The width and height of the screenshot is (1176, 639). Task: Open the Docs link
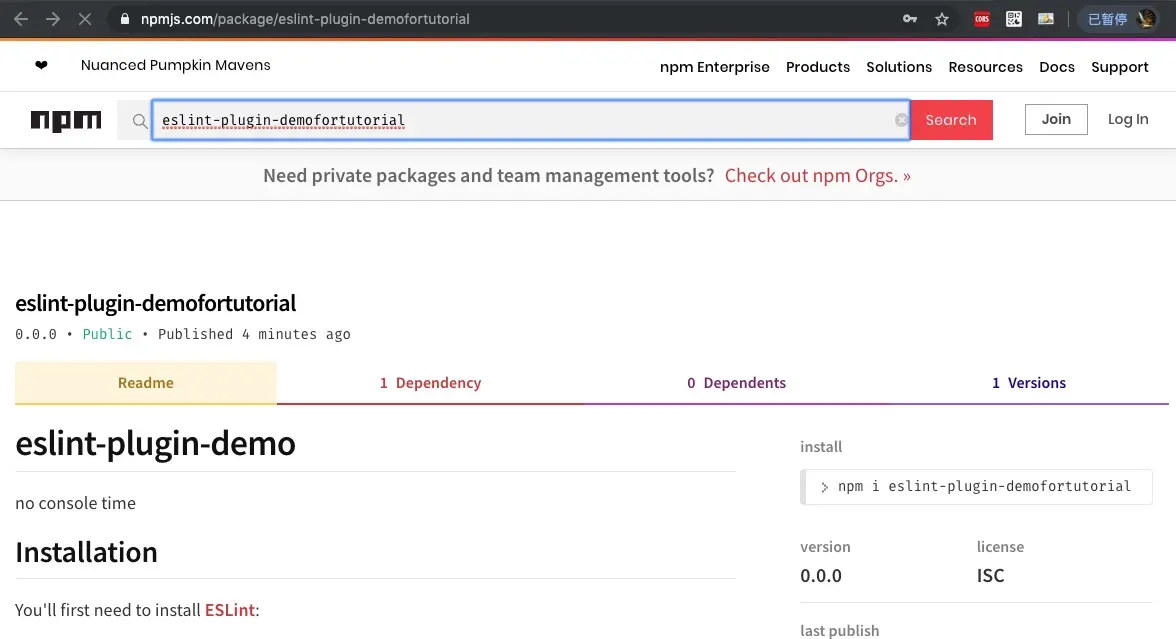pos(1057,67)
